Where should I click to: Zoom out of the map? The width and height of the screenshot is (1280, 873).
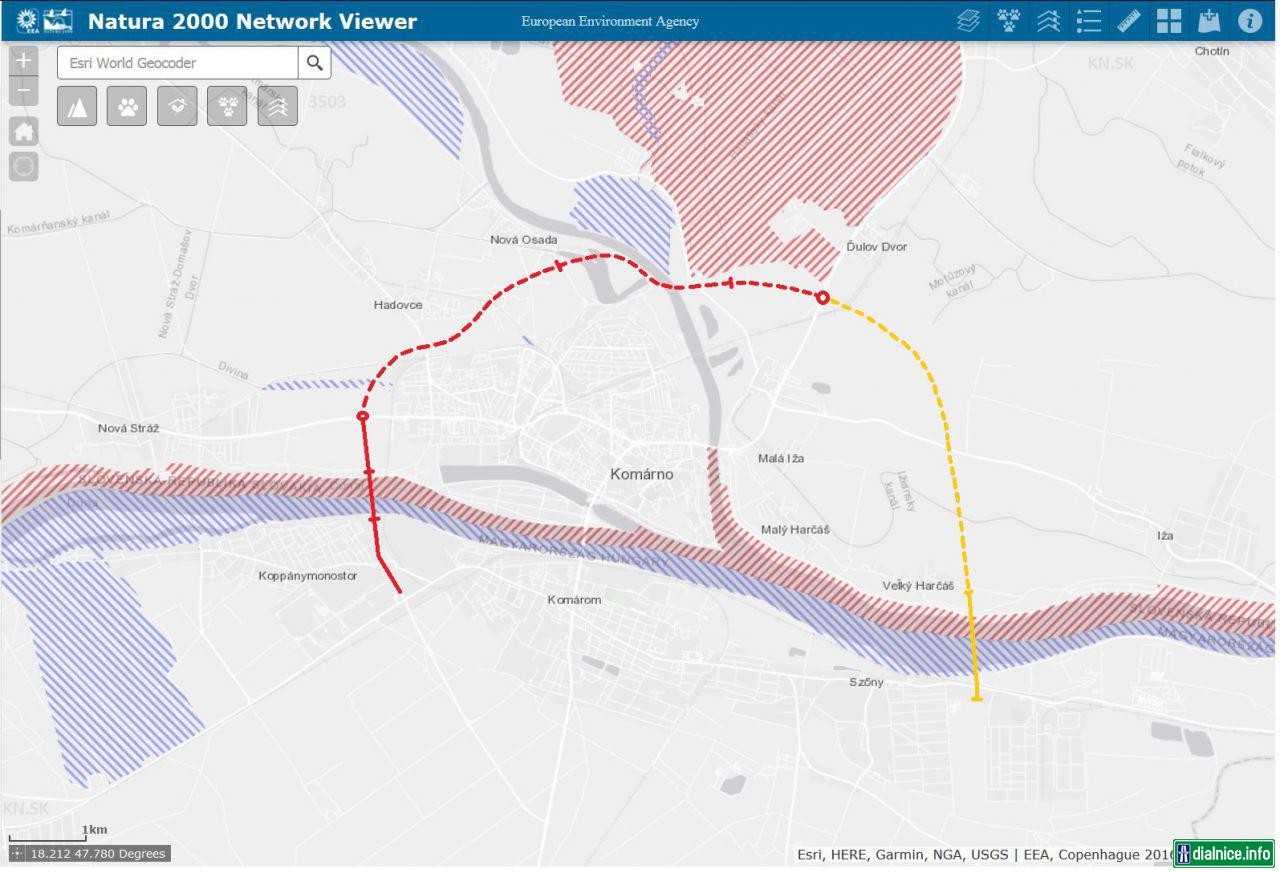pyautogui.click(x=24, y=91)
